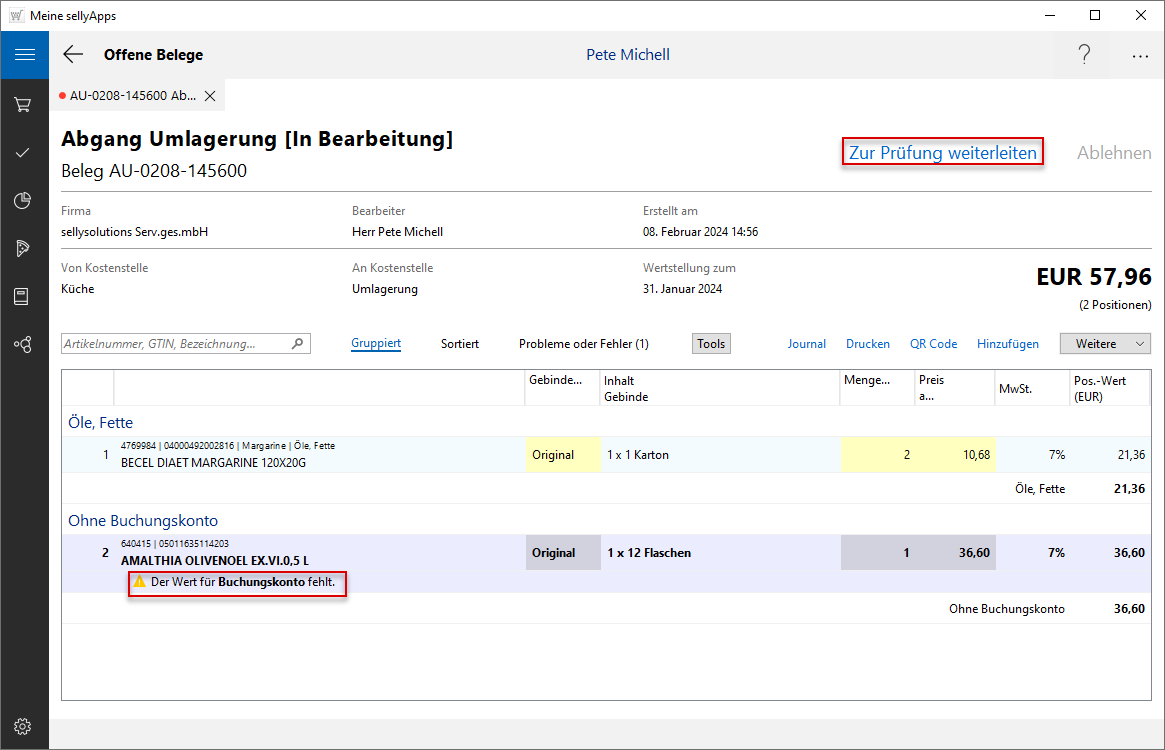Open the pie chart reports icon

click(23, 201)
